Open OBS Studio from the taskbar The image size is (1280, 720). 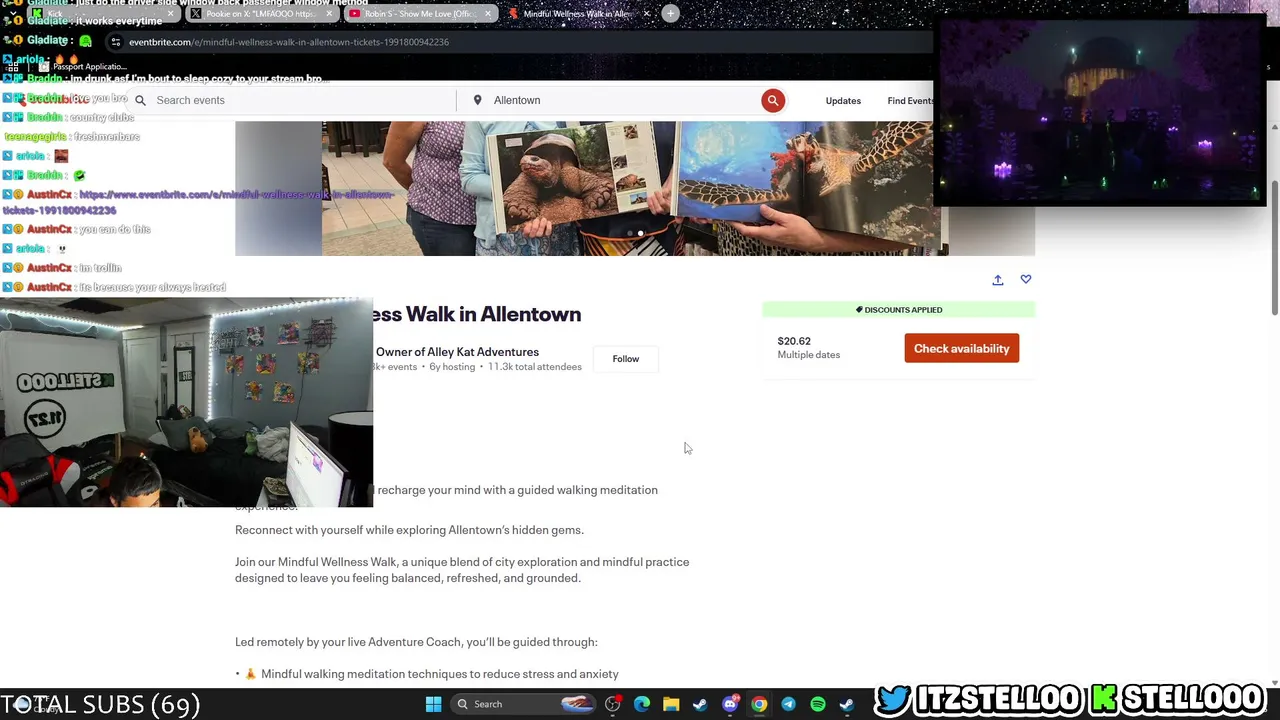coord(613,704)
